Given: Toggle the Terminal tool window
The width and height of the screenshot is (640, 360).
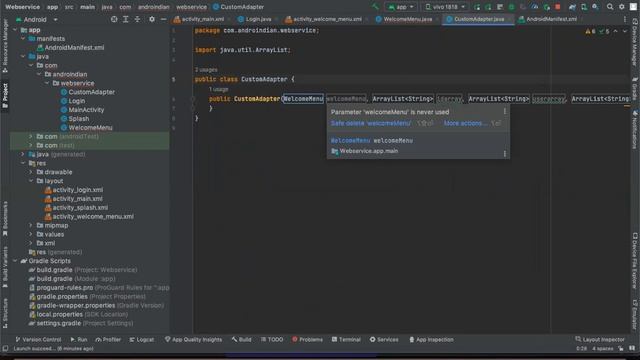Looking at the screenshot, I should point(346,339).
